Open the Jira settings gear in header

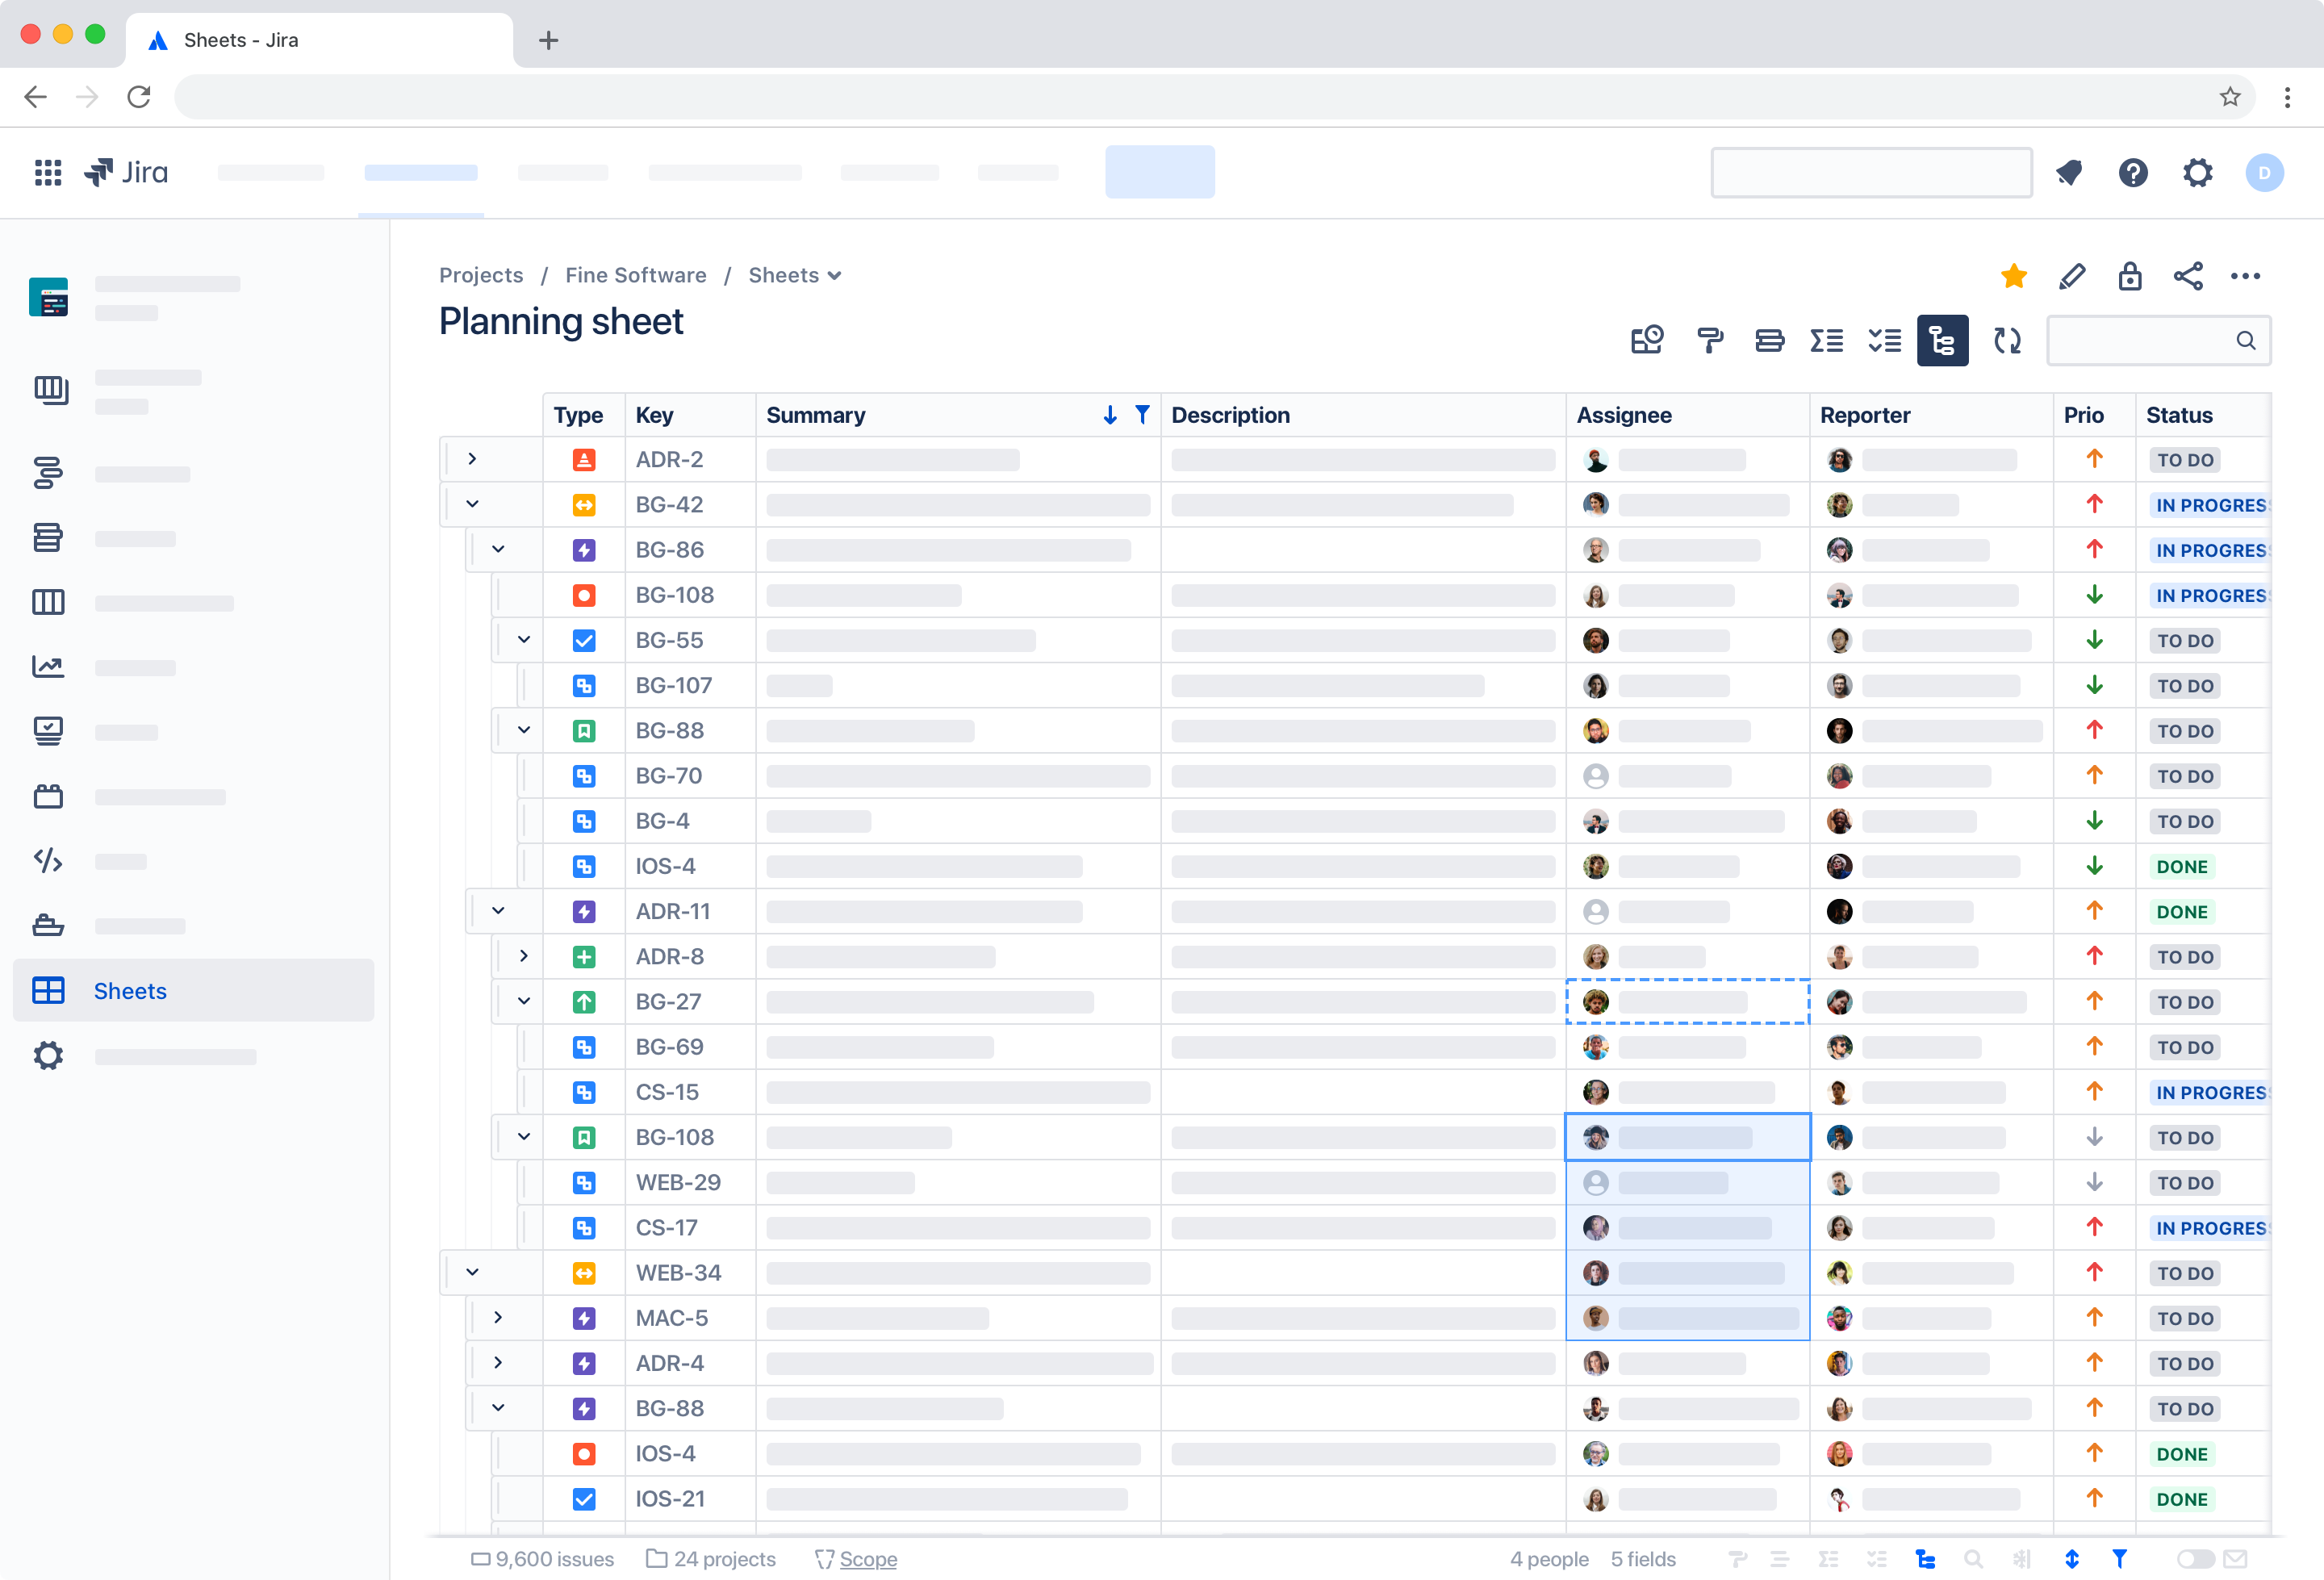point(2197,172)
